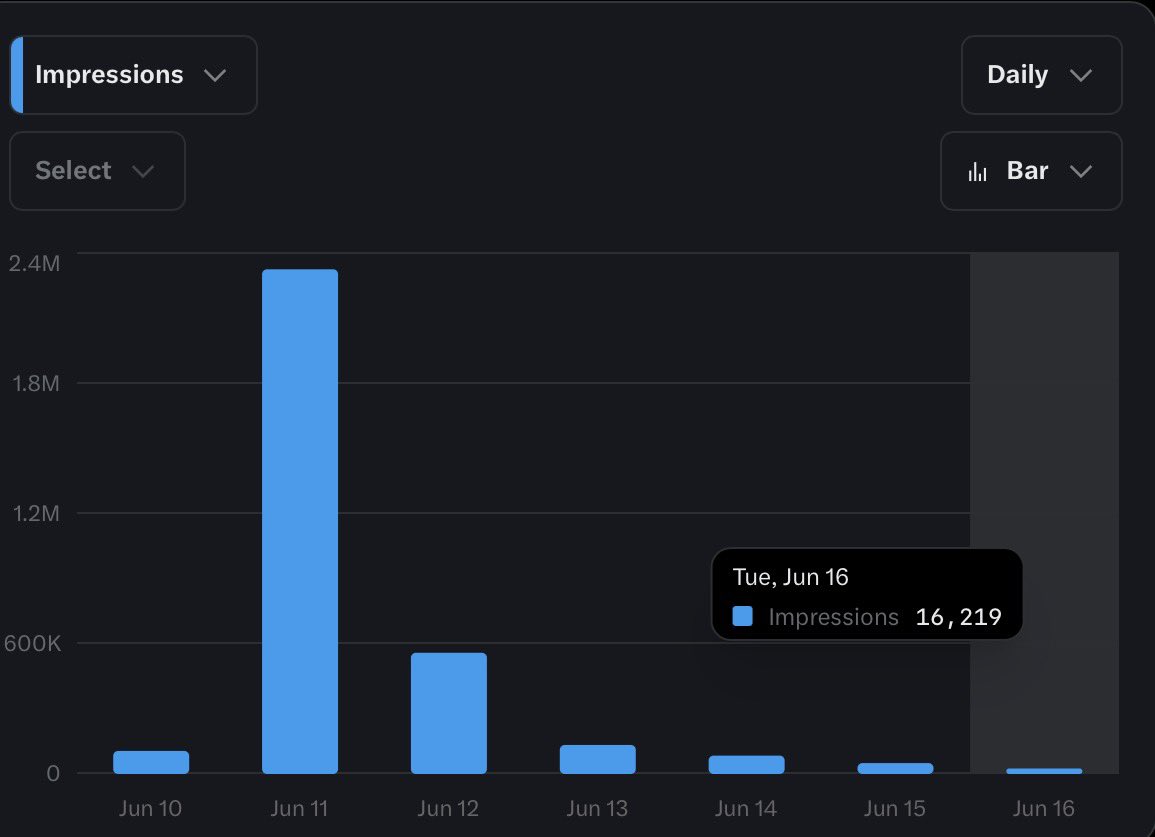Click the 0 axis label
Screen dimensions: 1155x837
point(53,773)
